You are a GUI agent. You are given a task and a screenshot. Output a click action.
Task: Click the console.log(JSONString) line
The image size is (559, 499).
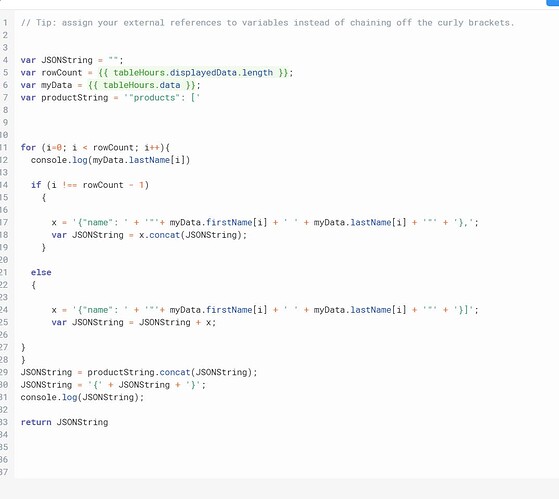click(x=82, y=397)
